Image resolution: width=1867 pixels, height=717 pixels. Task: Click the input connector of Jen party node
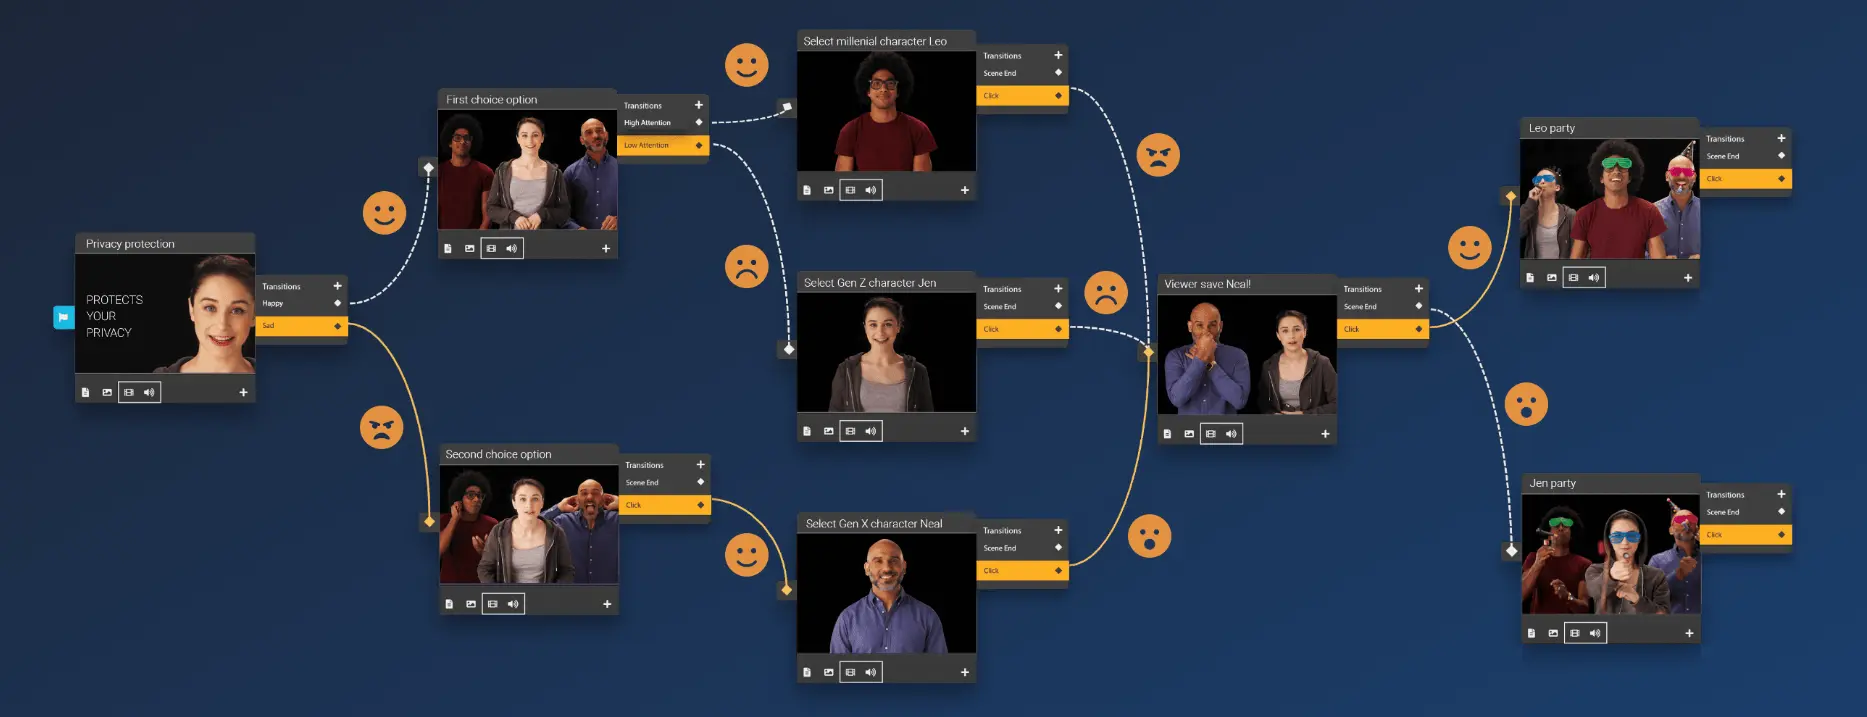coord(1512,550)
